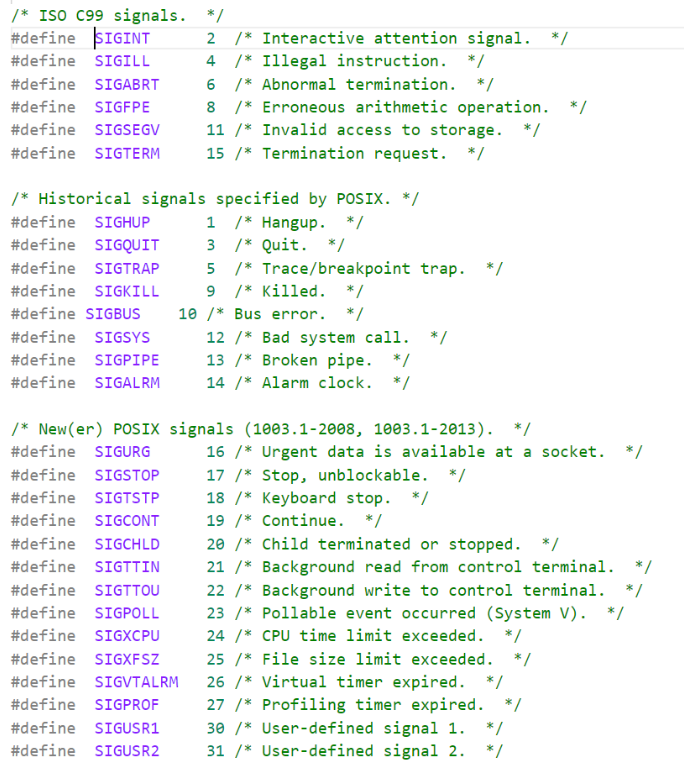The height and width of the screenshot is (766, 684).
Task: Click 'CPU time limit exceeded.' comment
Action: (378, 636)
